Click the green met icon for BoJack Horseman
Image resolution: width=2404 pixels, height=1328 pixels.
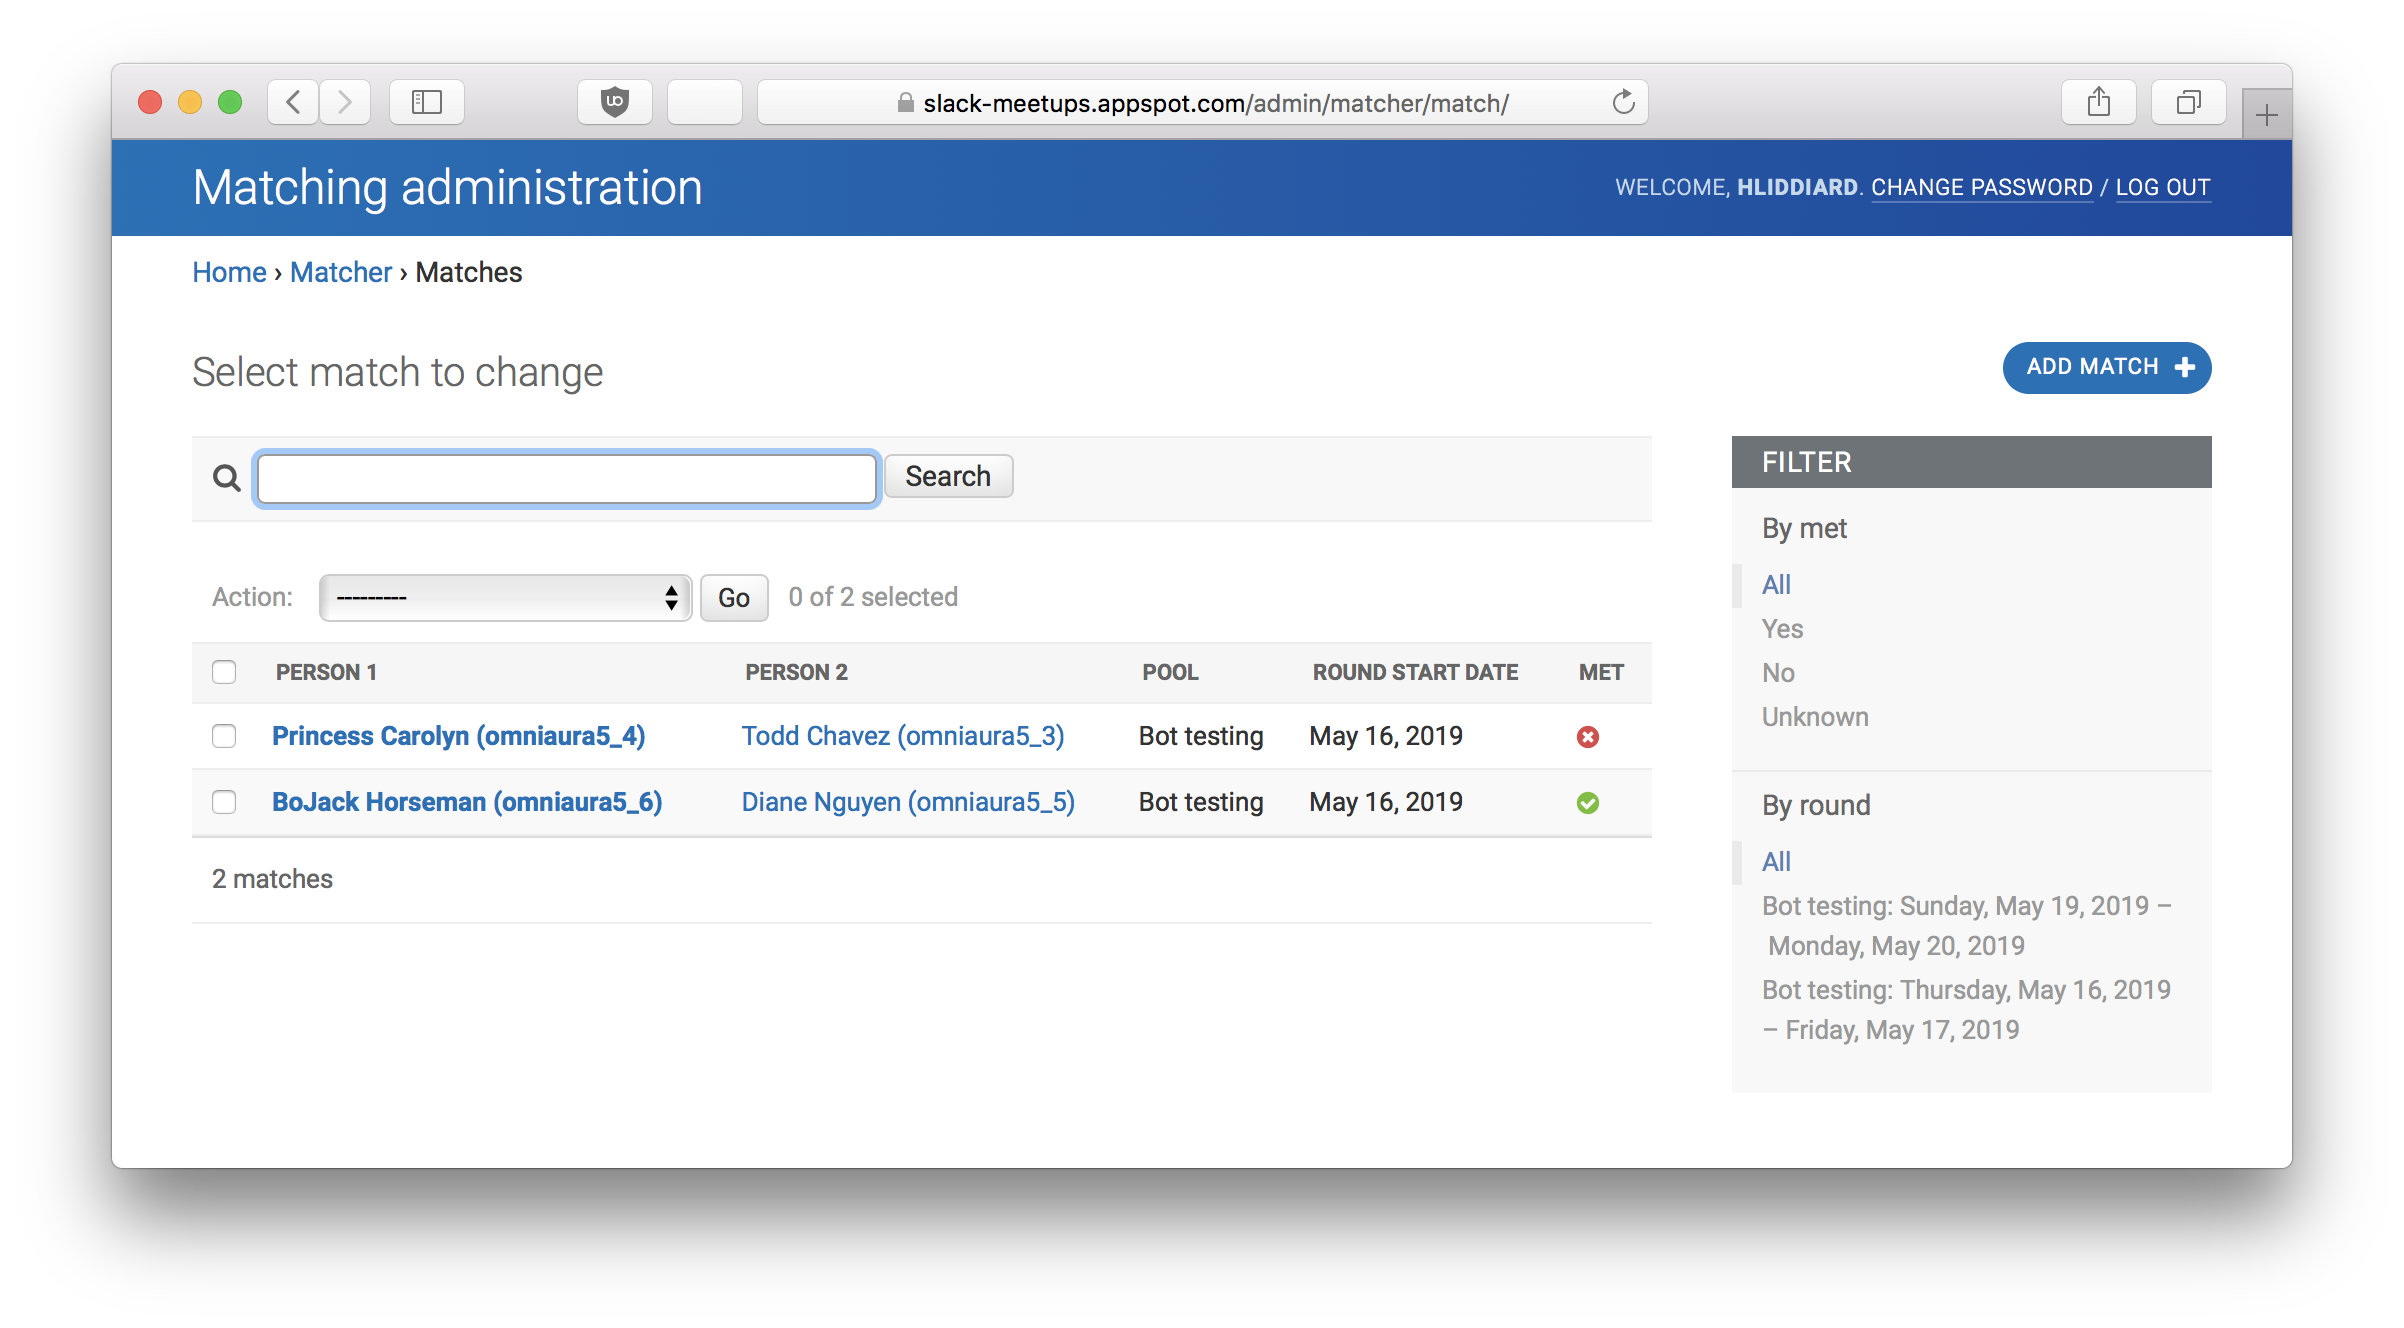pos(1588,803)
